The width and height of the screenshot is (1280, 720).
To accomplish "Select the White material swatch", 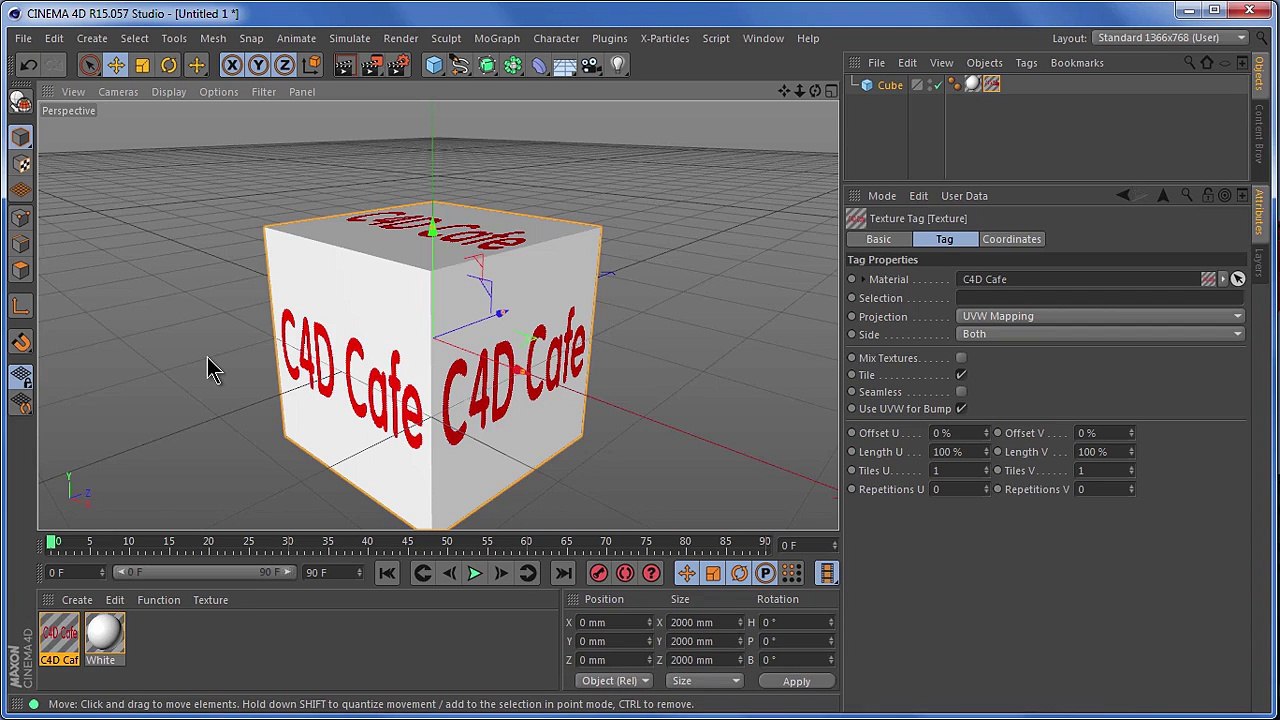I will [x=104, y=639].
